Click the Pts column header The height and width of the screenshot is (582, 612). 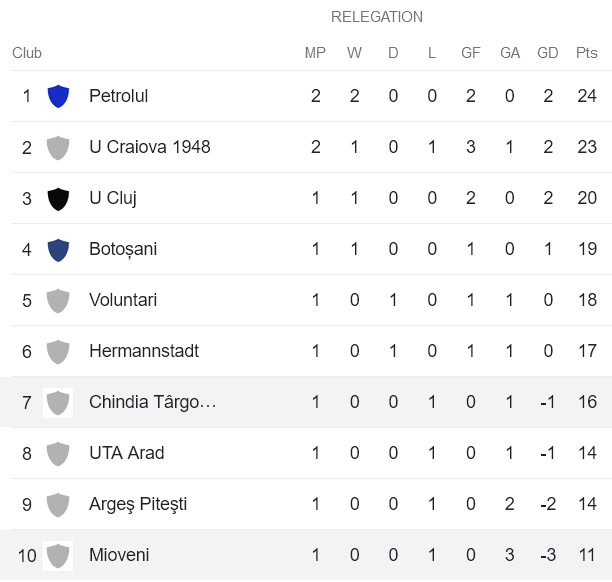point(586,53)
